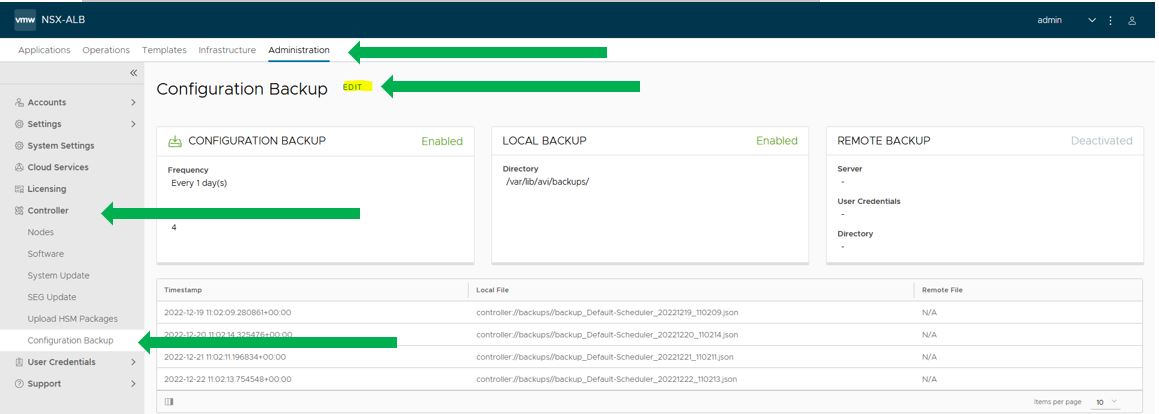Select Controller in the sidebar
Screen dimensions: 1159x414
[x=48, y=211]
